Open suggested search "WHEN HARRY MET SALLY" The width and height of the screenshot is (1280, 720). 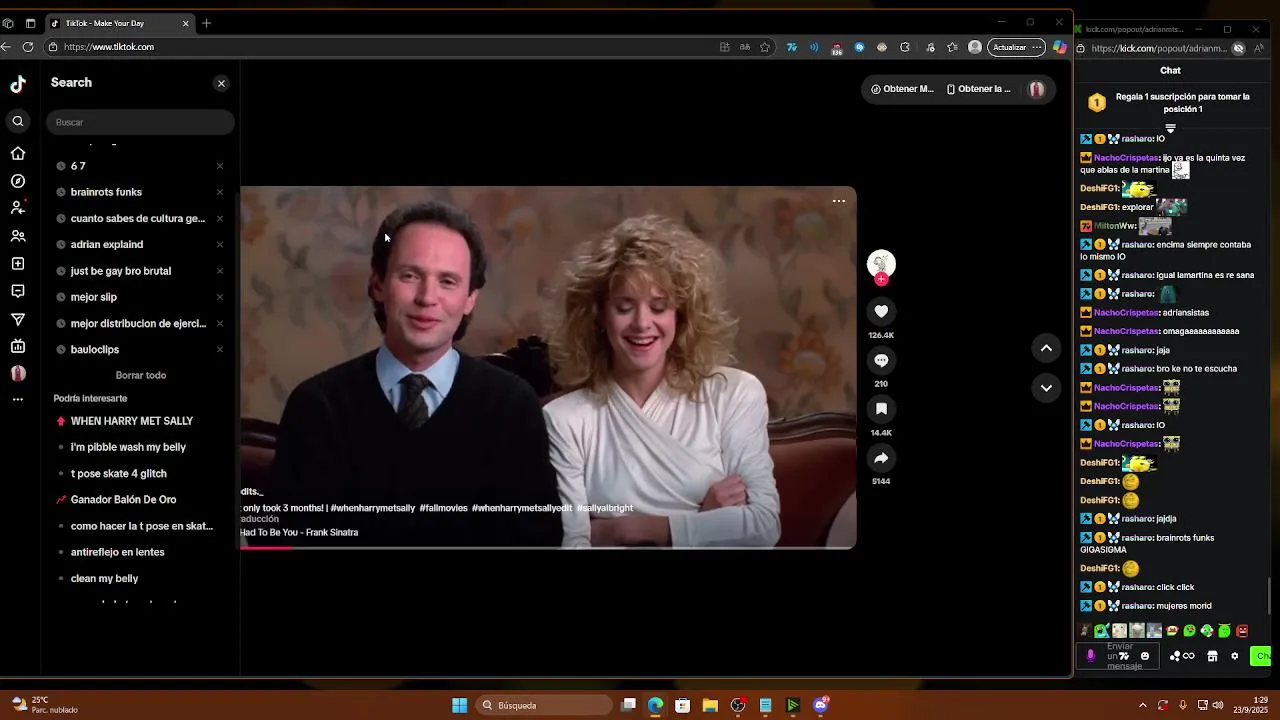point(132,421)
